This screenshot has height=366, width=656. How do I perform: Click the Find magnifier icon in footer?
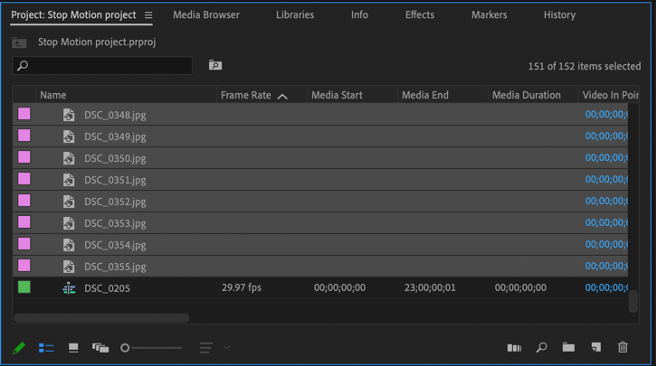point(541,347)
